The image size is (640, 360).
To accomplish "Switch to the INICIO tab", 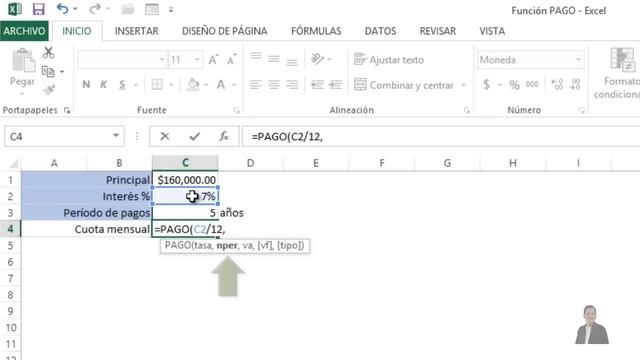I will [x=76, y=31].
